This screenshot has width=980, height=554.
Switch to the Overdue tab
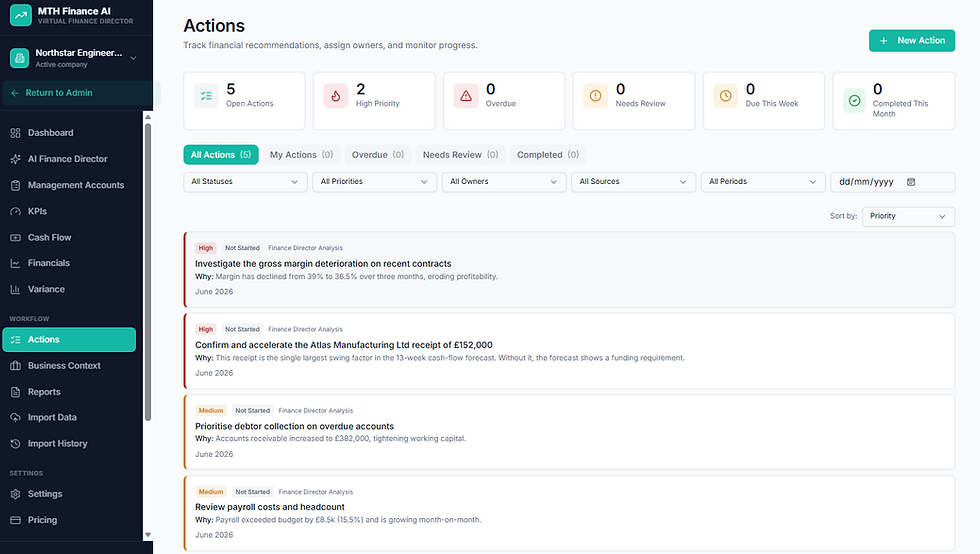point(378,154)
